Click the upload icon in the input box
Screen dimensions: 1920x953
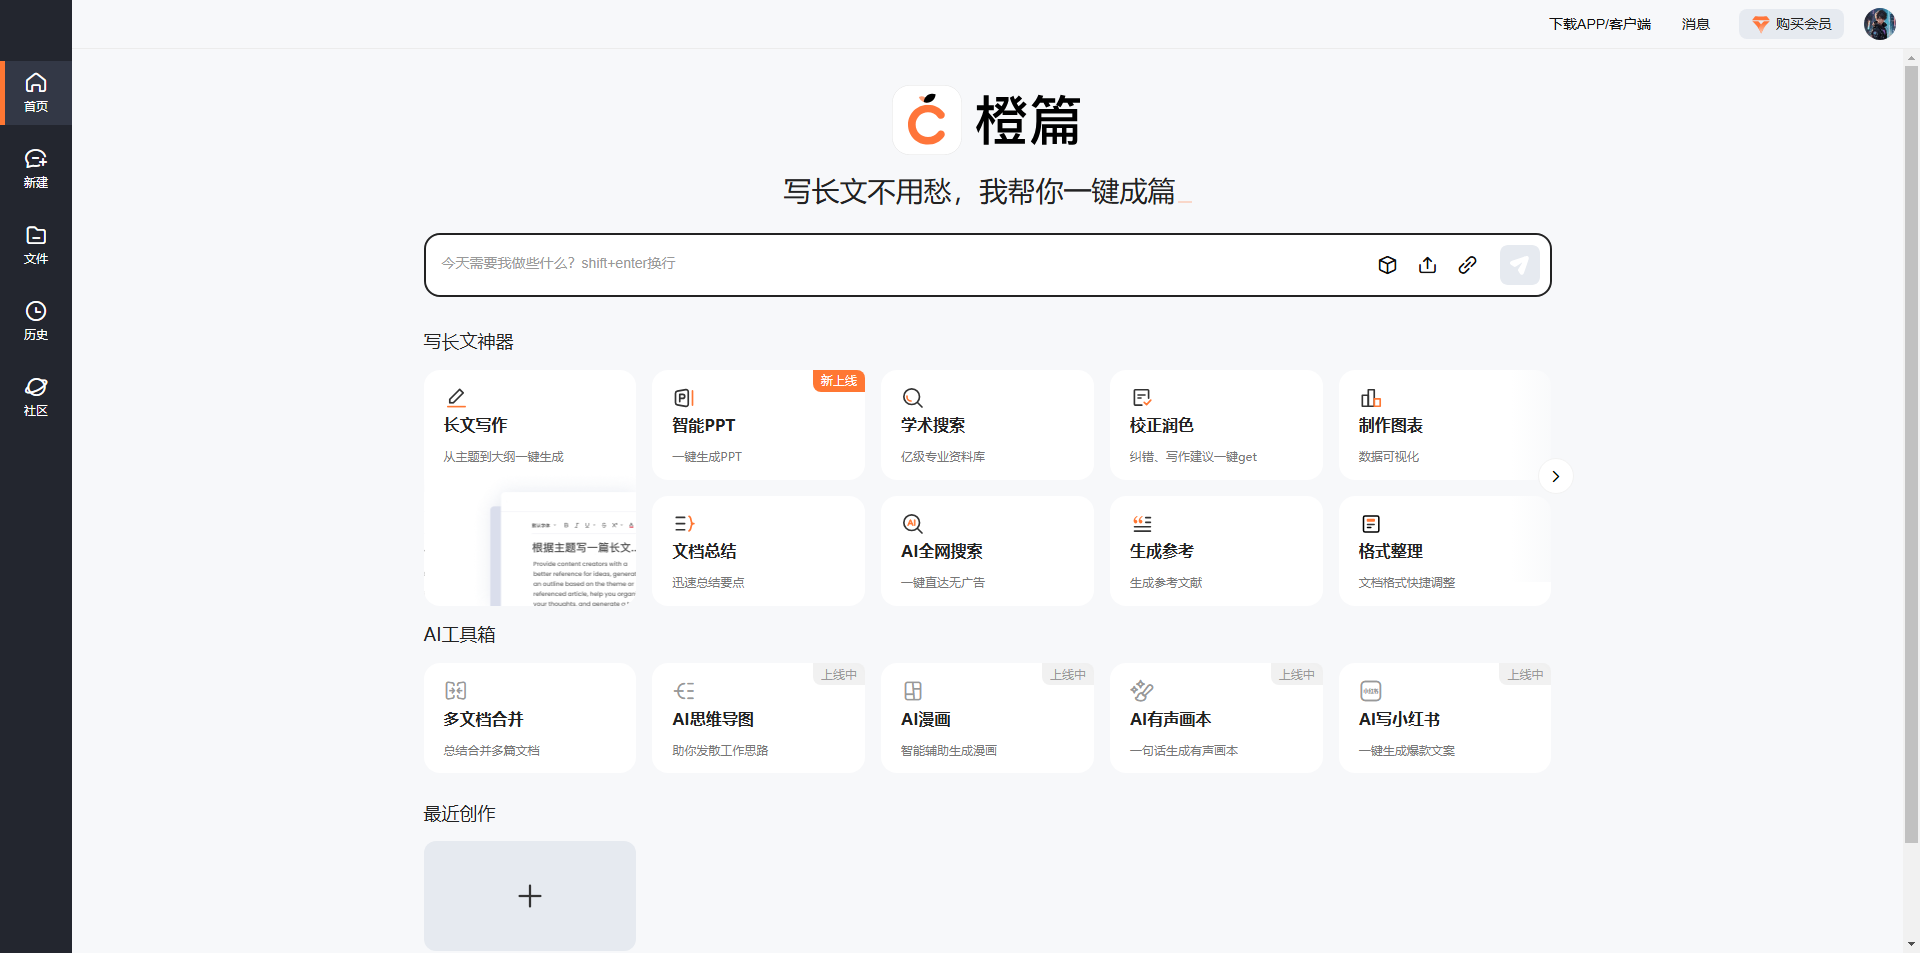click(1427, 265)
